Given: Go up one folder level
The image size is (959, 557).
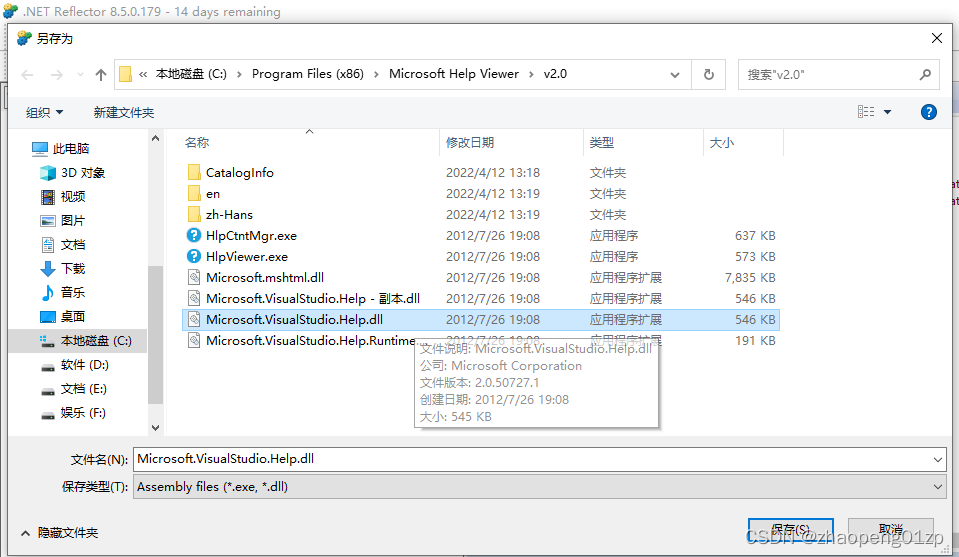Looking at the screenshot, I should pos(101,75).
